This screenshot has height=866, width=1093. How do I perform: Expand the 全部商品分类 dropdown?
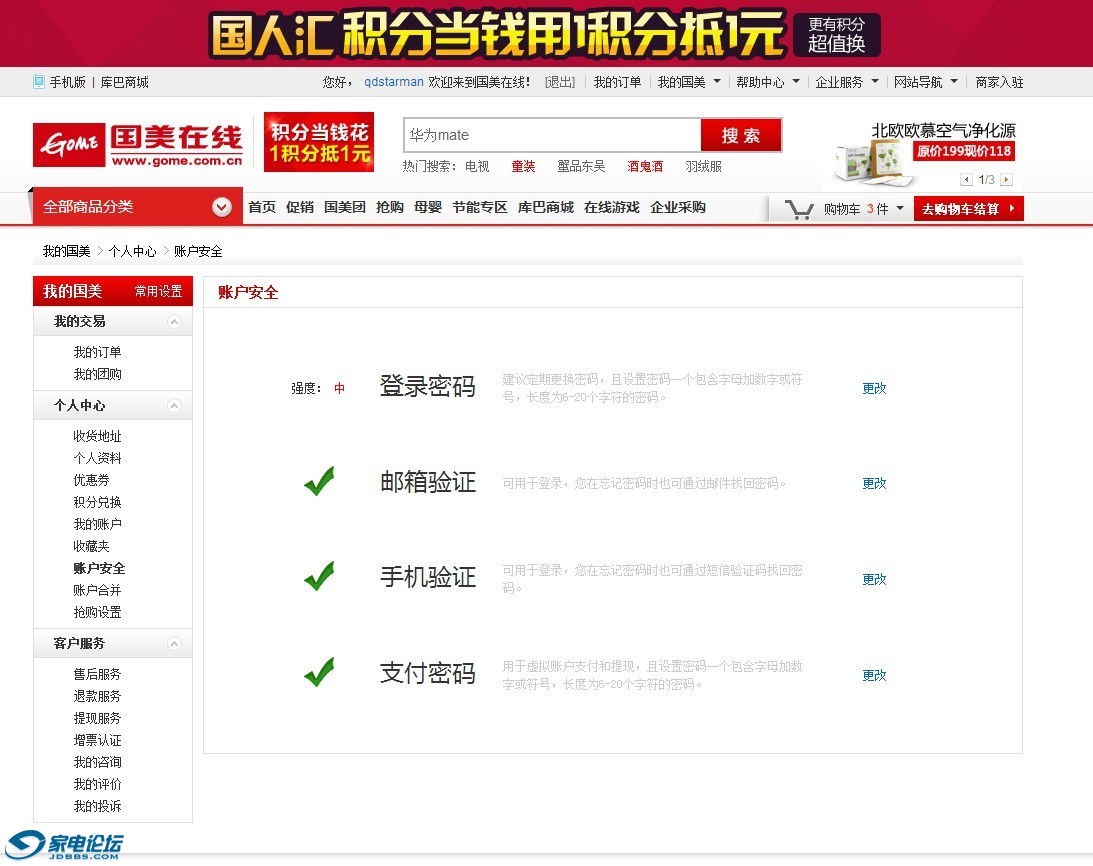click(x=221, y=208)
